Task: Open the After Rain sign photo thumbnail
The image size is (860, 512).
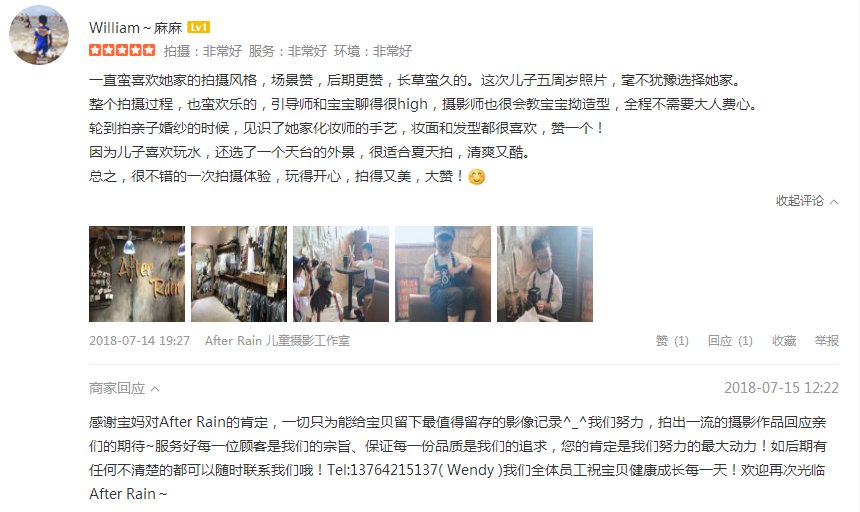Action: pyautogui.click(x=137, y=274)
